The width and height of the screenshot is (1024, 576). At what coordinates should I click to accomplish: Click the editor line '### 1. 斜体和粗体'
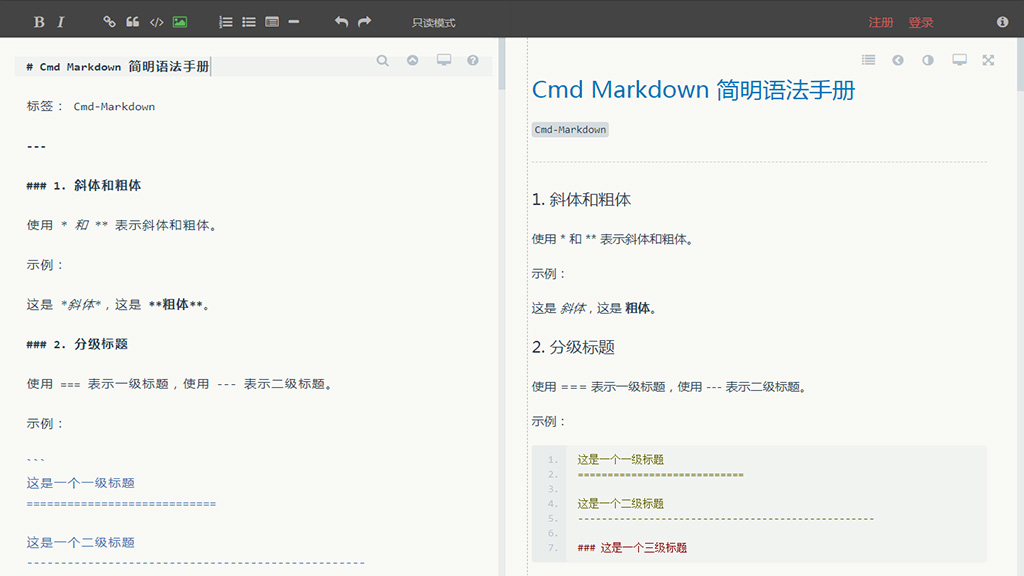click(x=84, y=185)
